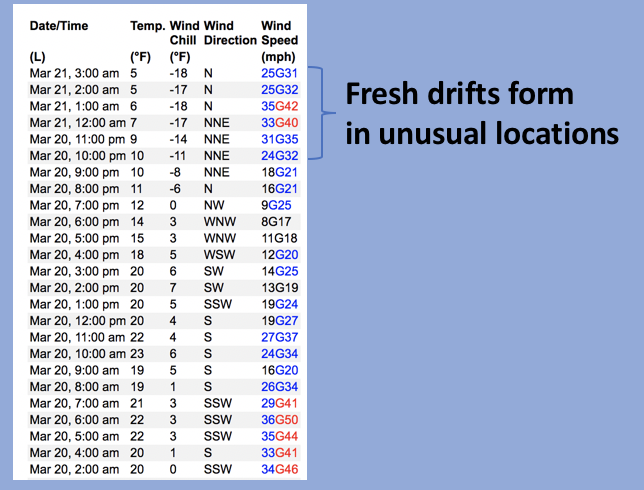Click the 35G42 wind speed entry
This screenshot has width=644, height=490.
[x=279, y=105]
